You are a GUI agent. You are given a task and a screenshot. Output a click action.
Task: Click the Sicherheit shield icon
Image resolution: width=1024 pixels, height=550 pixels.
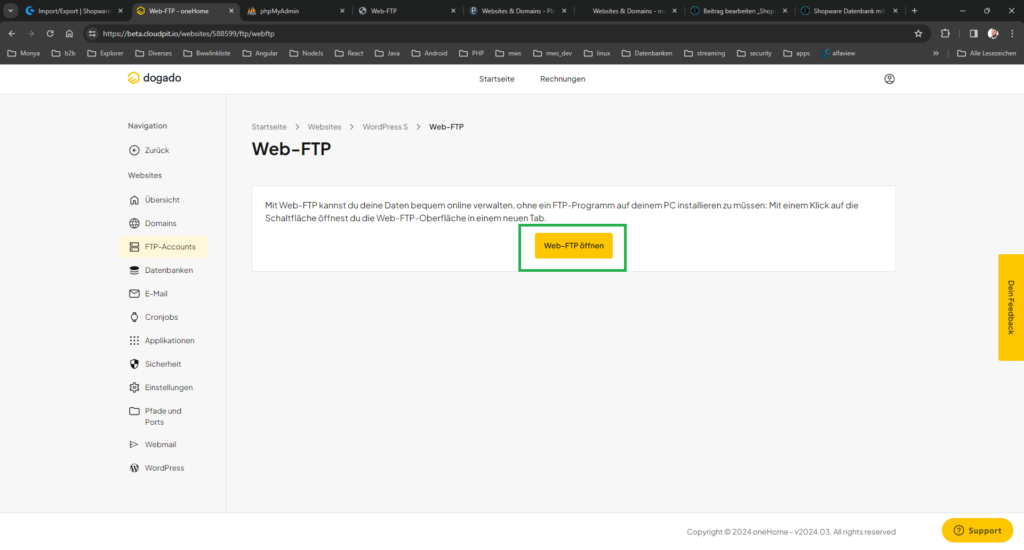135,364
